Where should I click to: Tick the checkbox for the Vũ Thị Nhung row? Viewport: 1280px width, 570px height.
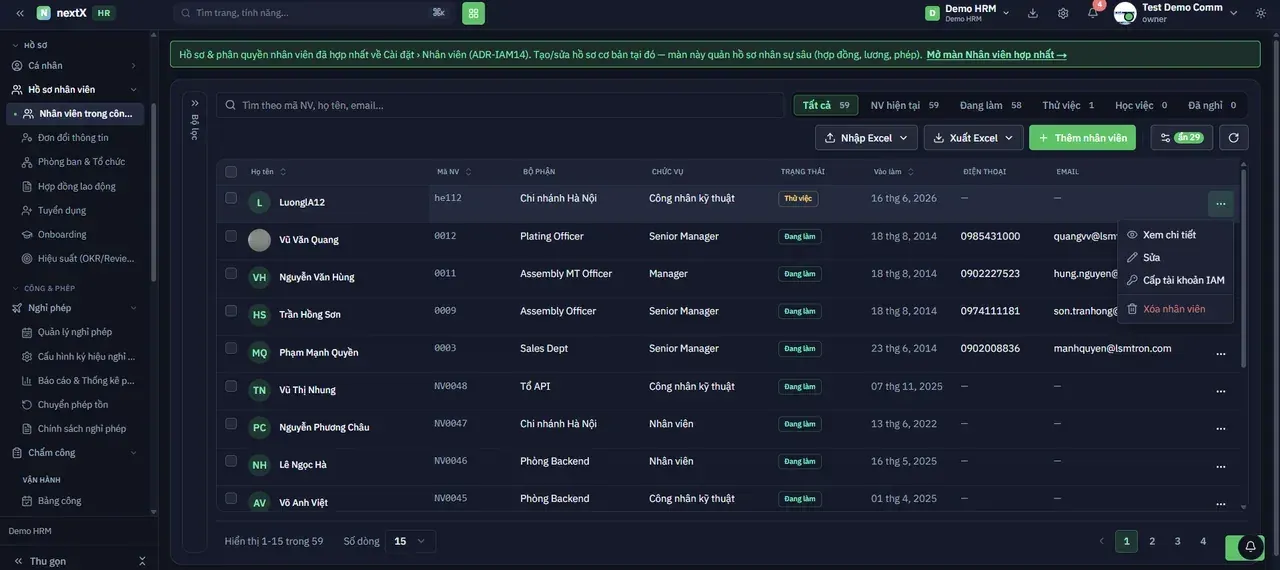(231, 386)
